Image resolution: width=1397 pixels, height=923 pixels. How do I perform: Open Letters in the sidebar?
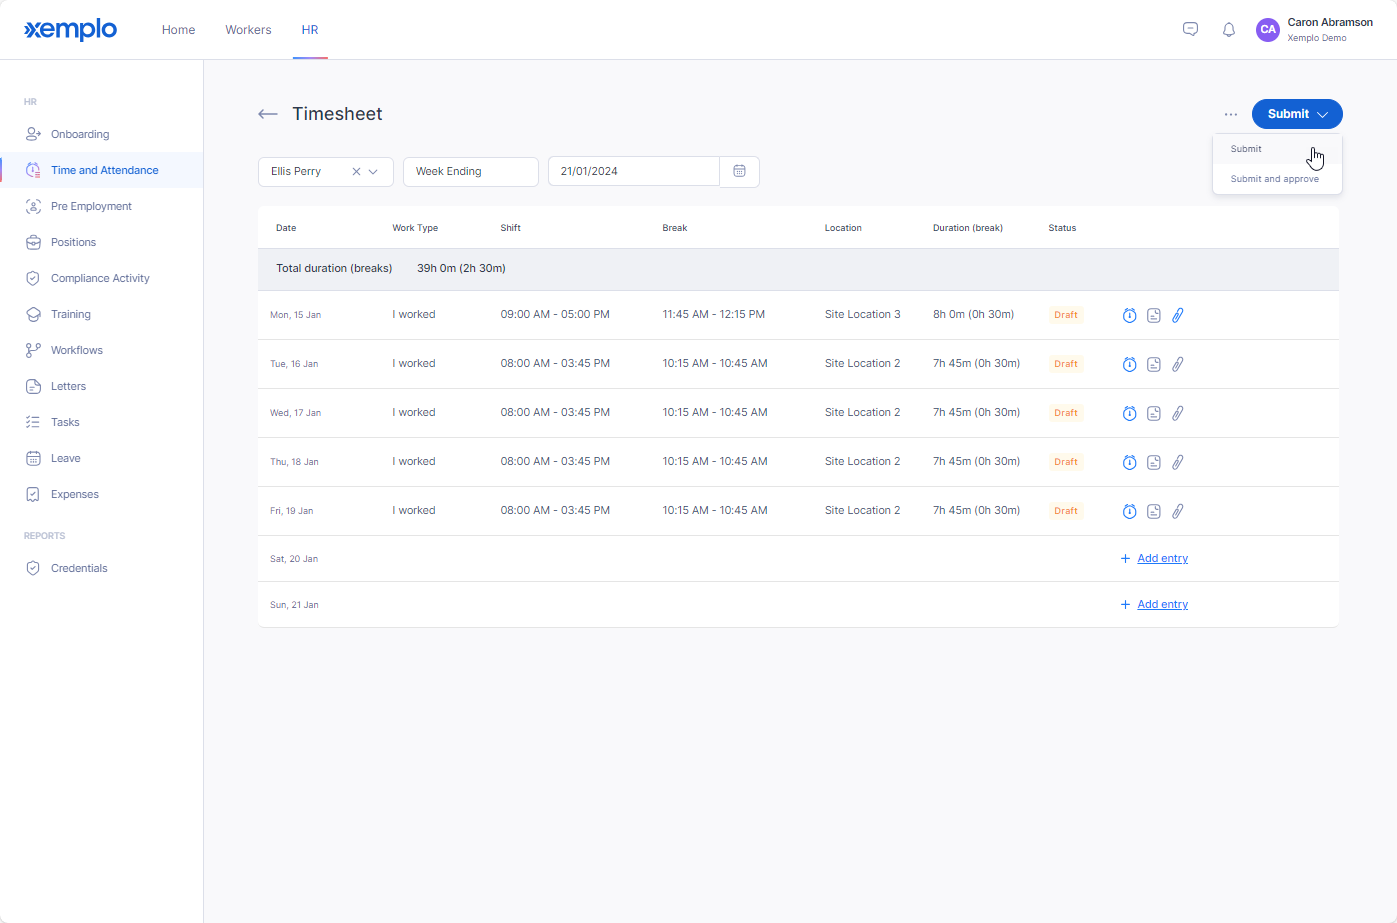(x=68, y=386)
